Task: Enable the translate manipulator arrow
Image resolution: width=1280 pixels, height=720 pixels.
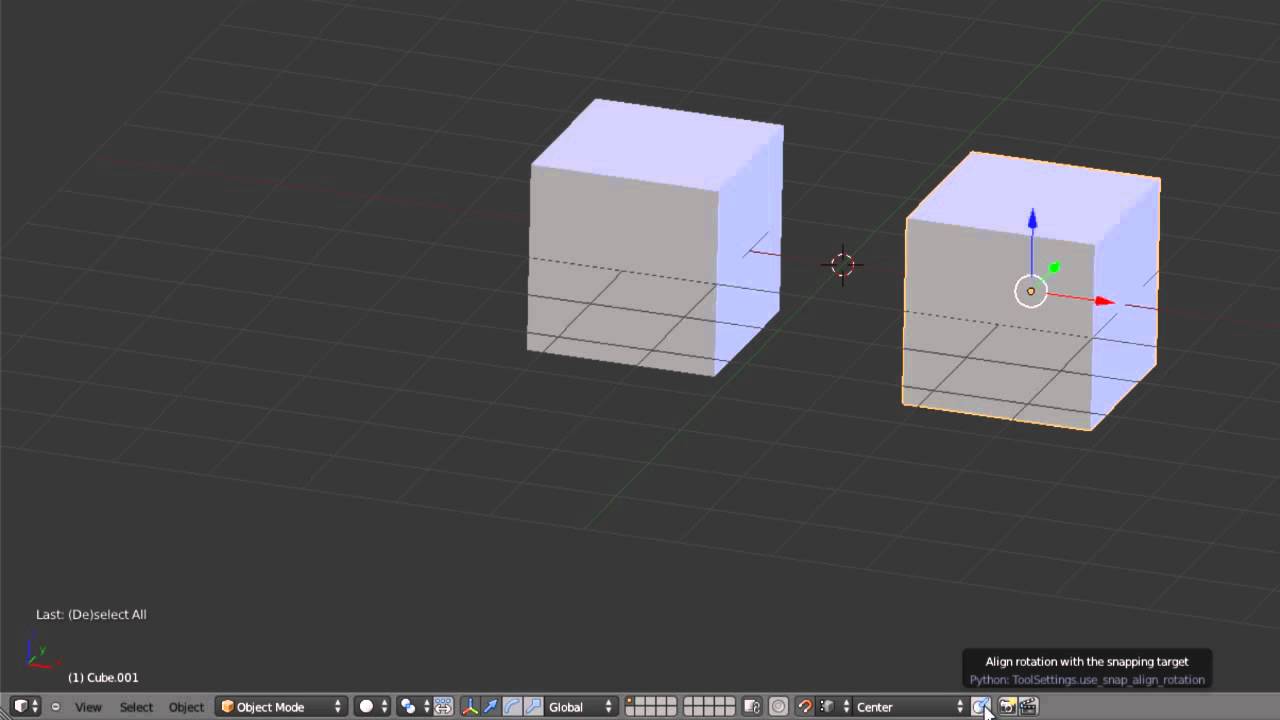Action: coord(491,707)
